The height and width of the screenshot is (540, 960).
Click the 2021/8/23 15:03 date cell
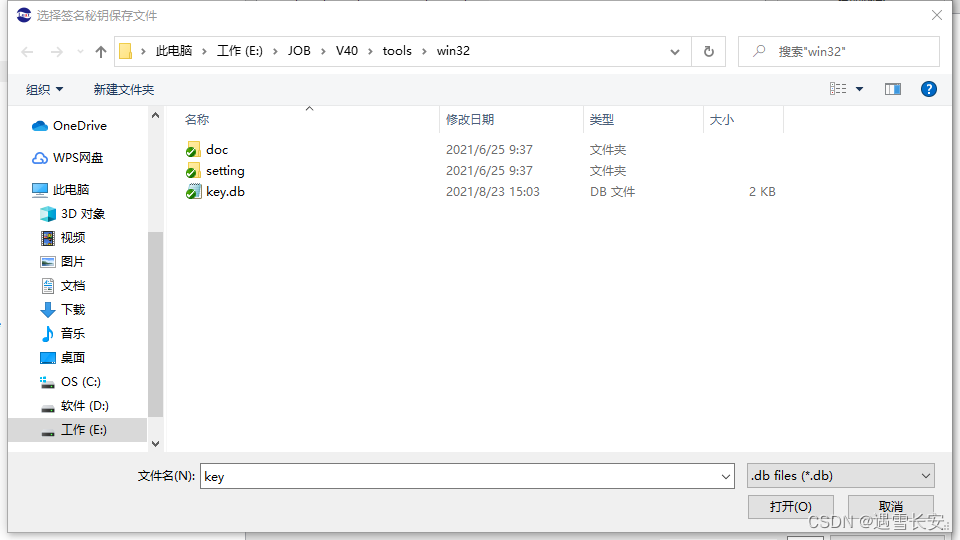(493, 192)
